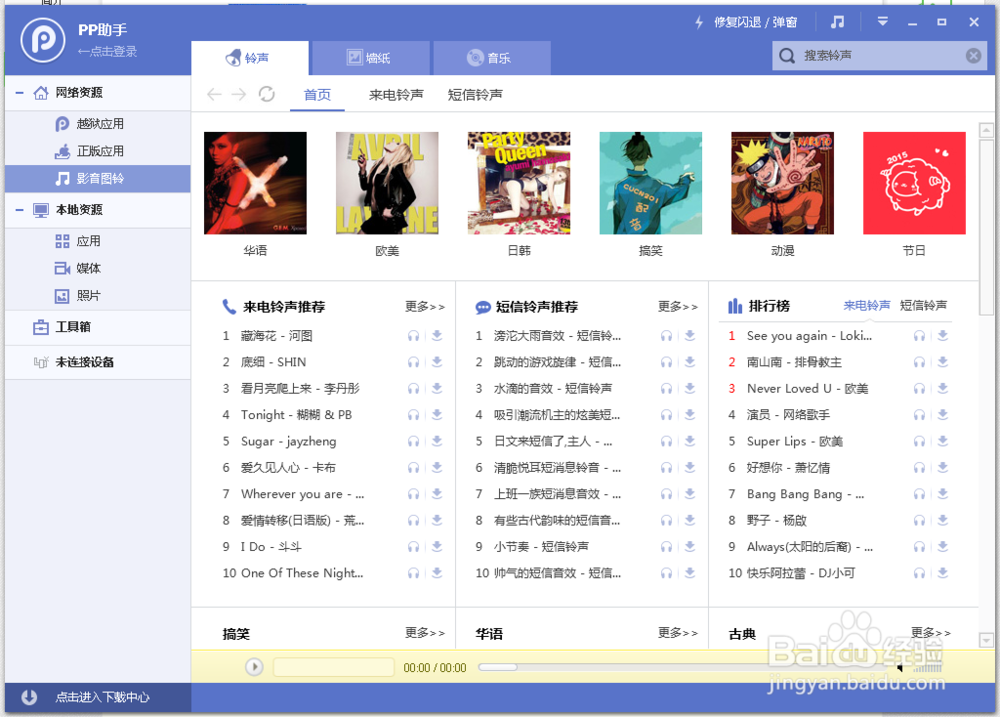
Task: Collapse the 网络资源 tree section
Action: (20, 93)
